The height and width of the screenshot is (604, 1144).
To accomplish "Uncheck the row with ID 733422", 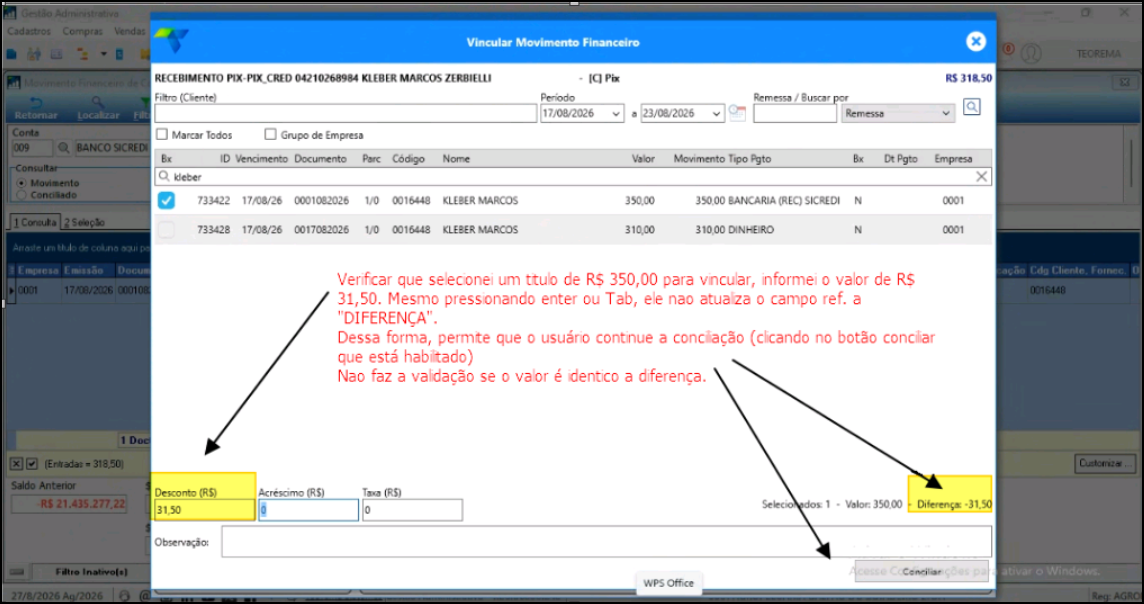I will pos(166,201).
